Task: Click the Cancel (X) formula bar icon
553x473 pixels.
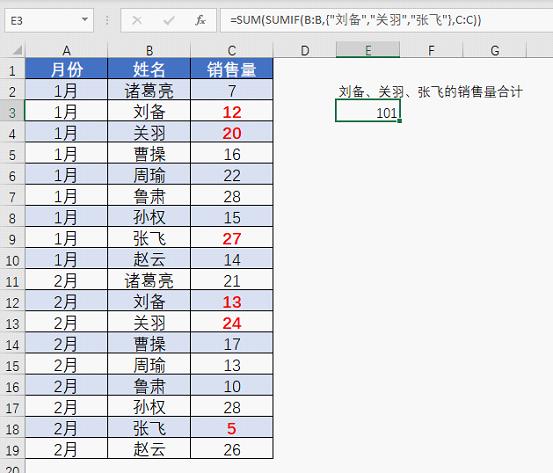Action: tap(137, 20)
